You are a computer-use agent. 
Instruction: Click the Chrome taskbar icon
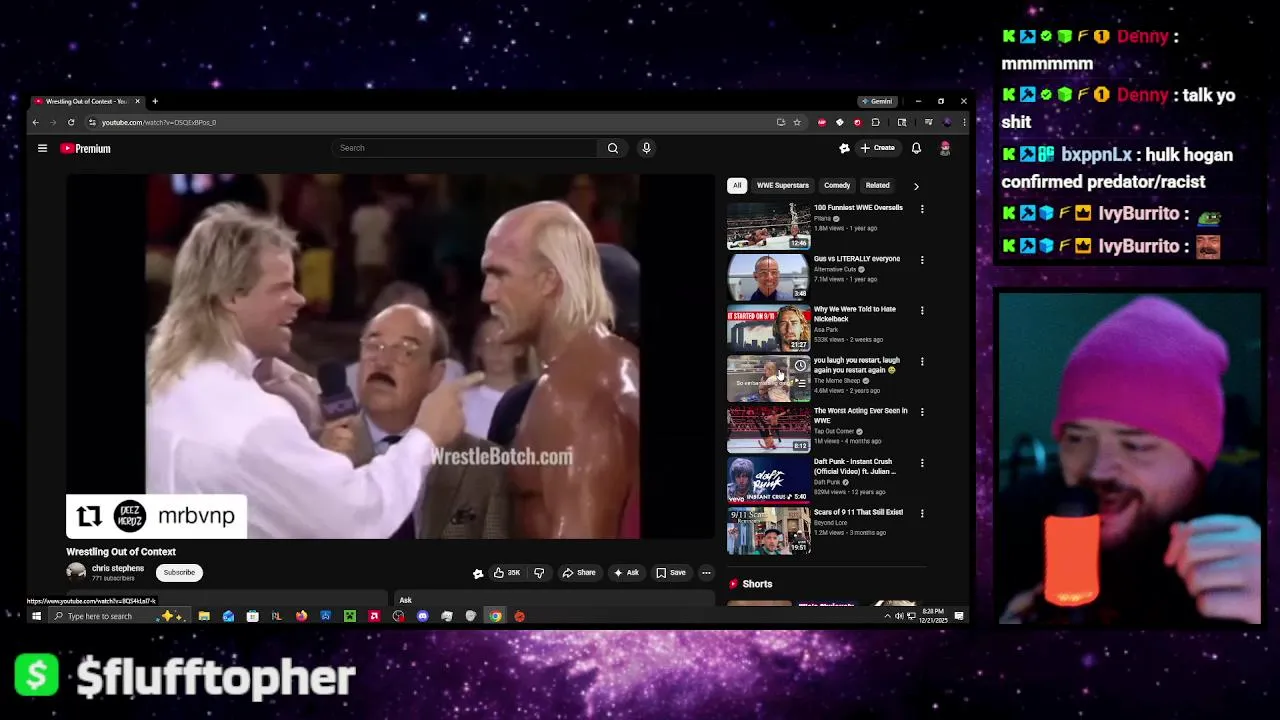coord(495,616)
